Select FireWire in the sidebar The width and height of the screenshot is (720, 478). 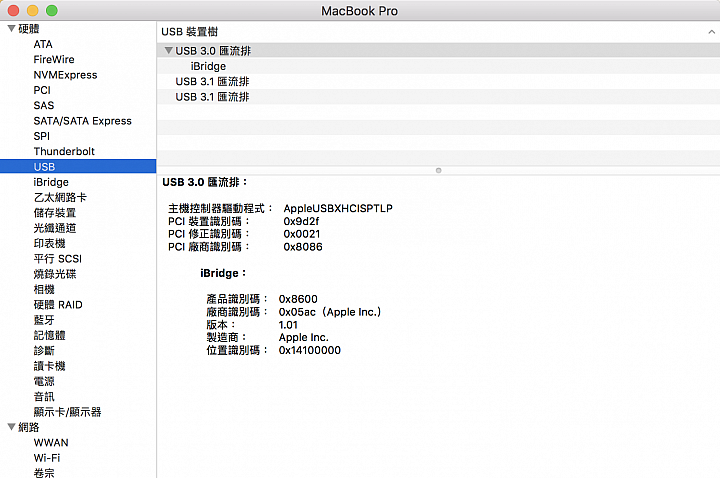point(54,59)
